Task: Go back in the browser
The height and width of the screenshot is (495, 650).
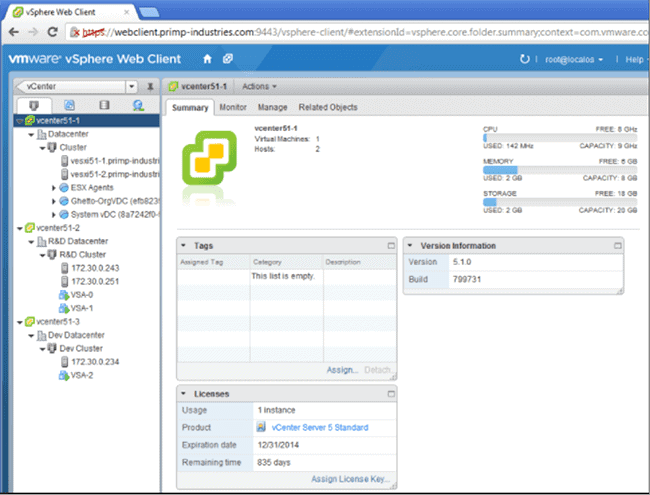Action: pyautogui.click(x=14, y=32)
